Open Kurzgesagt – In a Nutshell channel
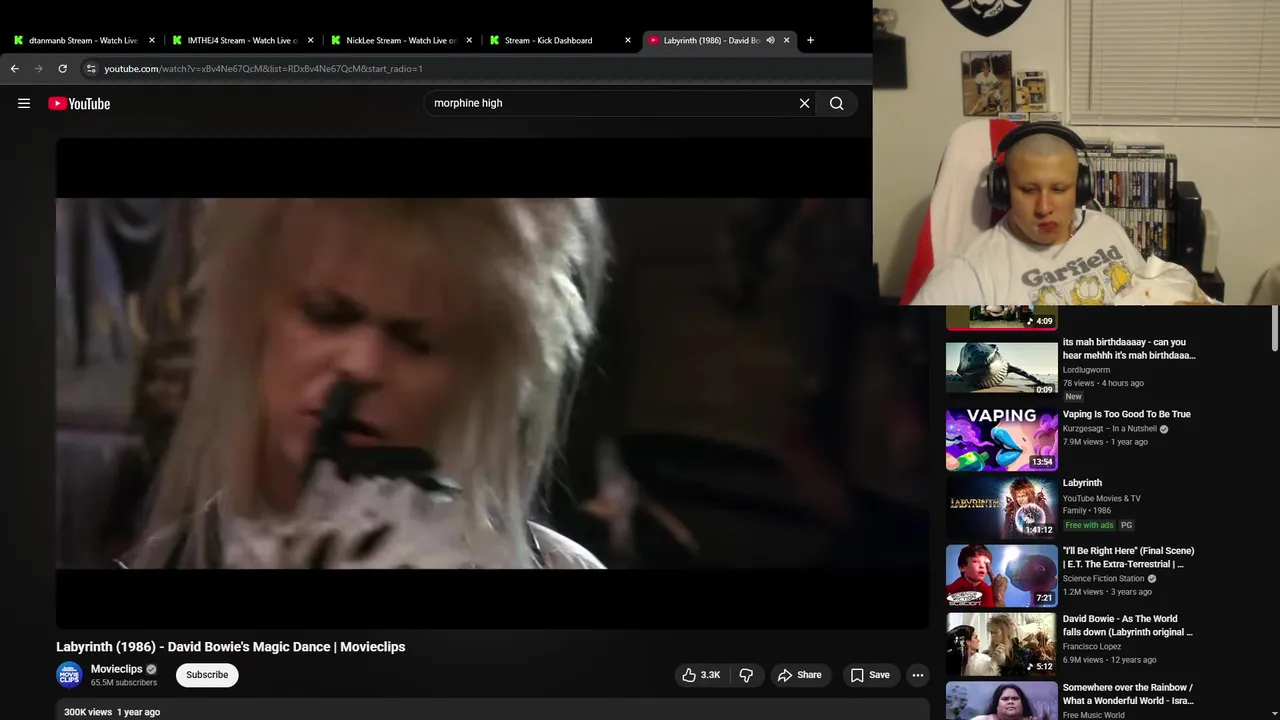Screen dimensions: 1280x720 [x=1109, y=429]
